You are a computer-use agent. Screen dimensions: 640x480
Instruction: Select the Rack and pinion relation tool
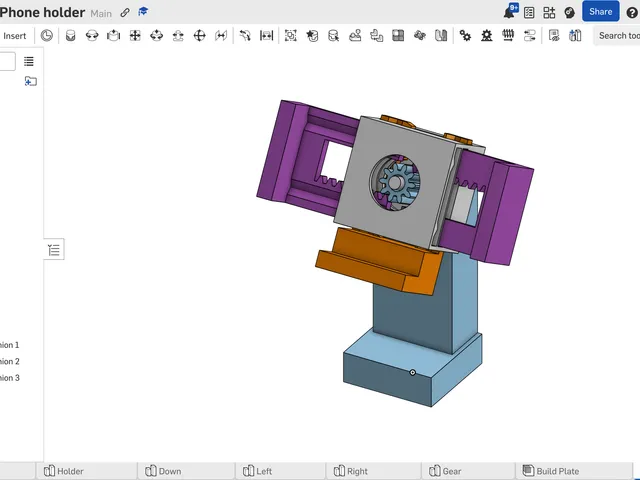tap(487, 36)
